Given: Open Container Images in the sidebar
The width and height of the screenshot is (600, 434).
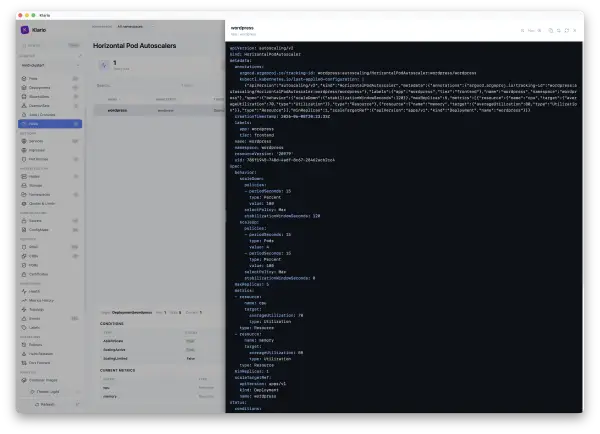Looking at the screenshot, I should [50, 380].
